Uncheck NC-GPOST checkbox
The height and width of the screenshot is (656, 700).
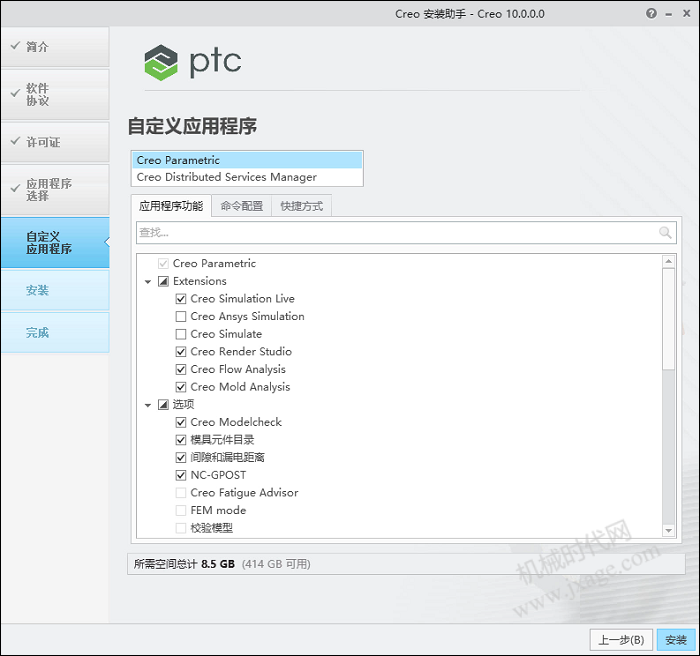[x=181, y=475]
